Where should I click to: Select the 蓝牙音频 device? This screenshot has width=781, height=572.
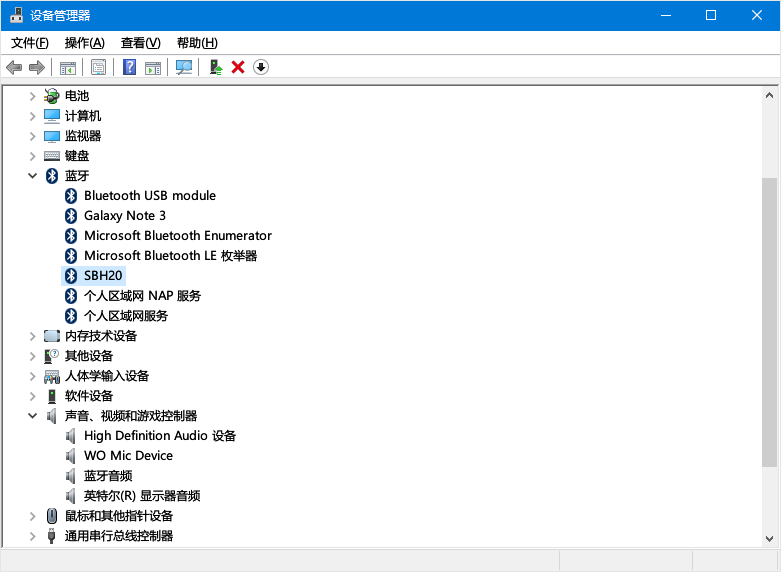(108, 476)
